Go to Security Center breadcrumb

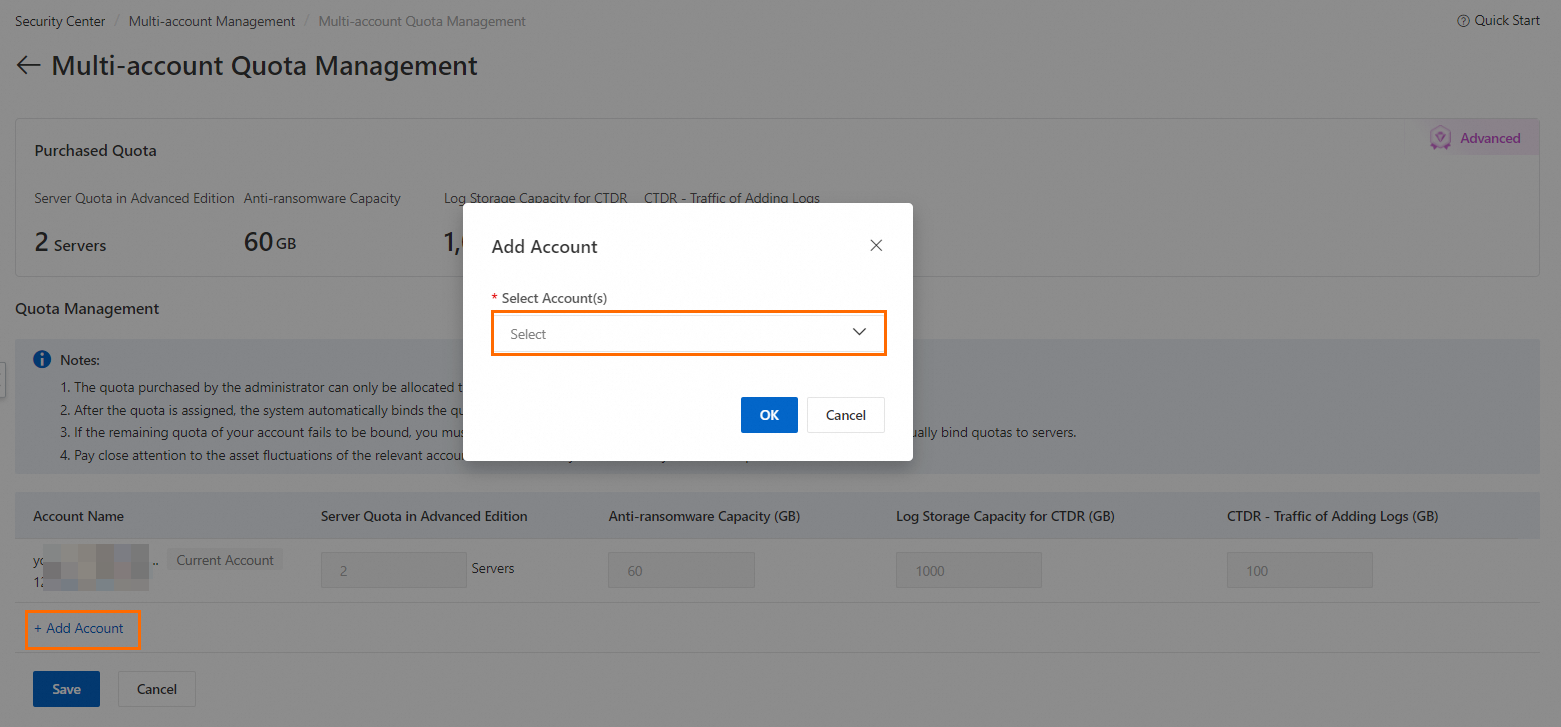pyautogui.click(x=60, y=21)
